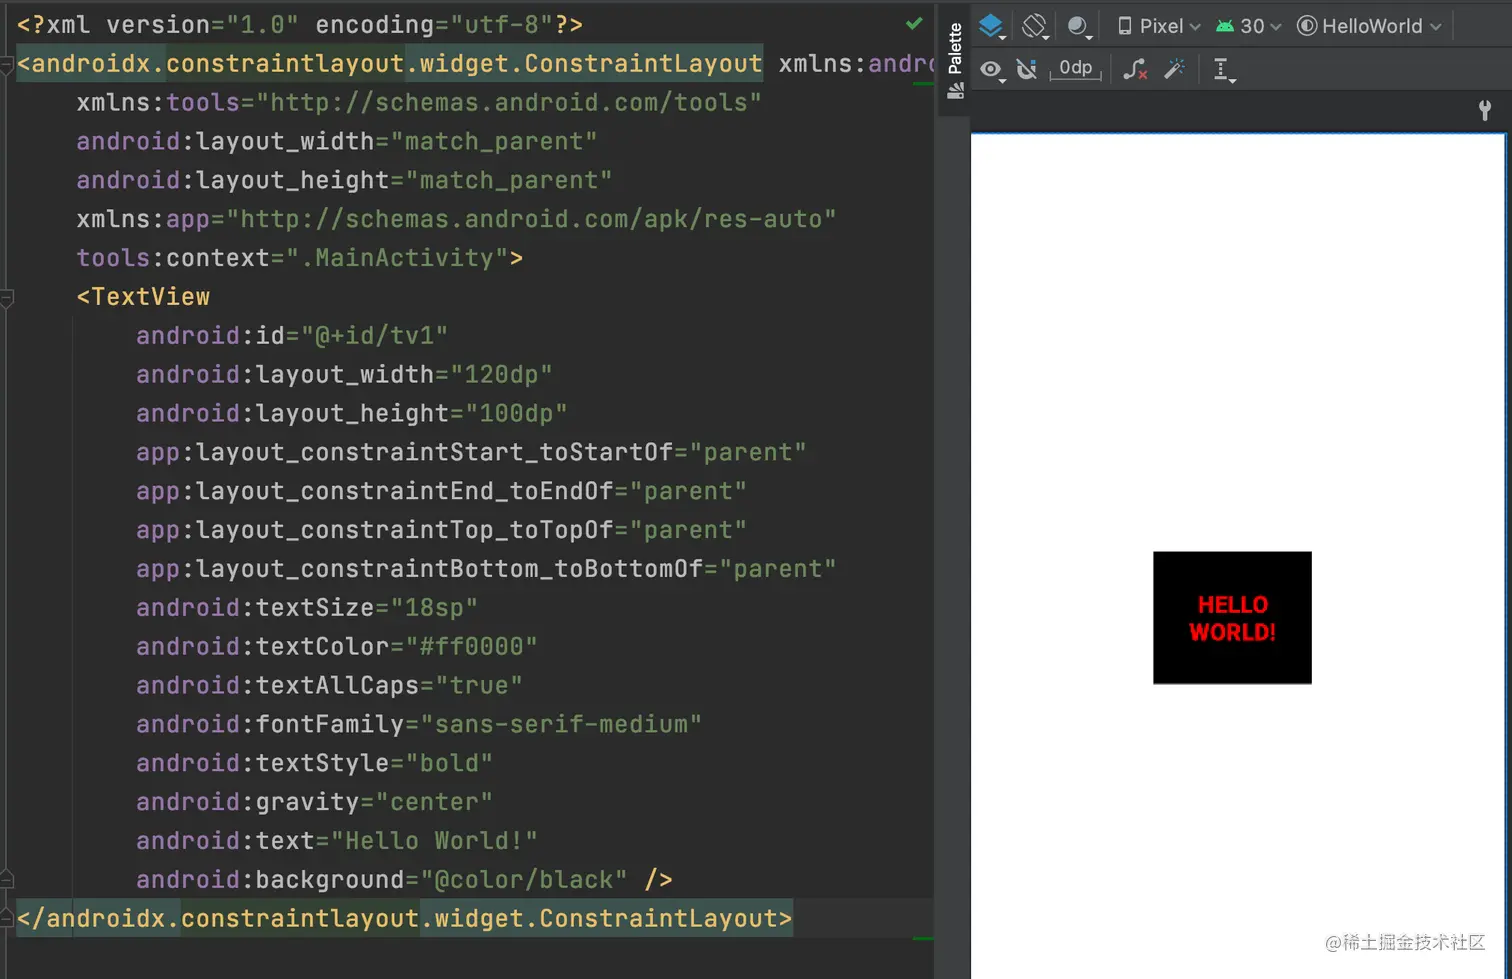Clear all constraints
Viewport: 1512px width, 979px height.
[1135, 69]
